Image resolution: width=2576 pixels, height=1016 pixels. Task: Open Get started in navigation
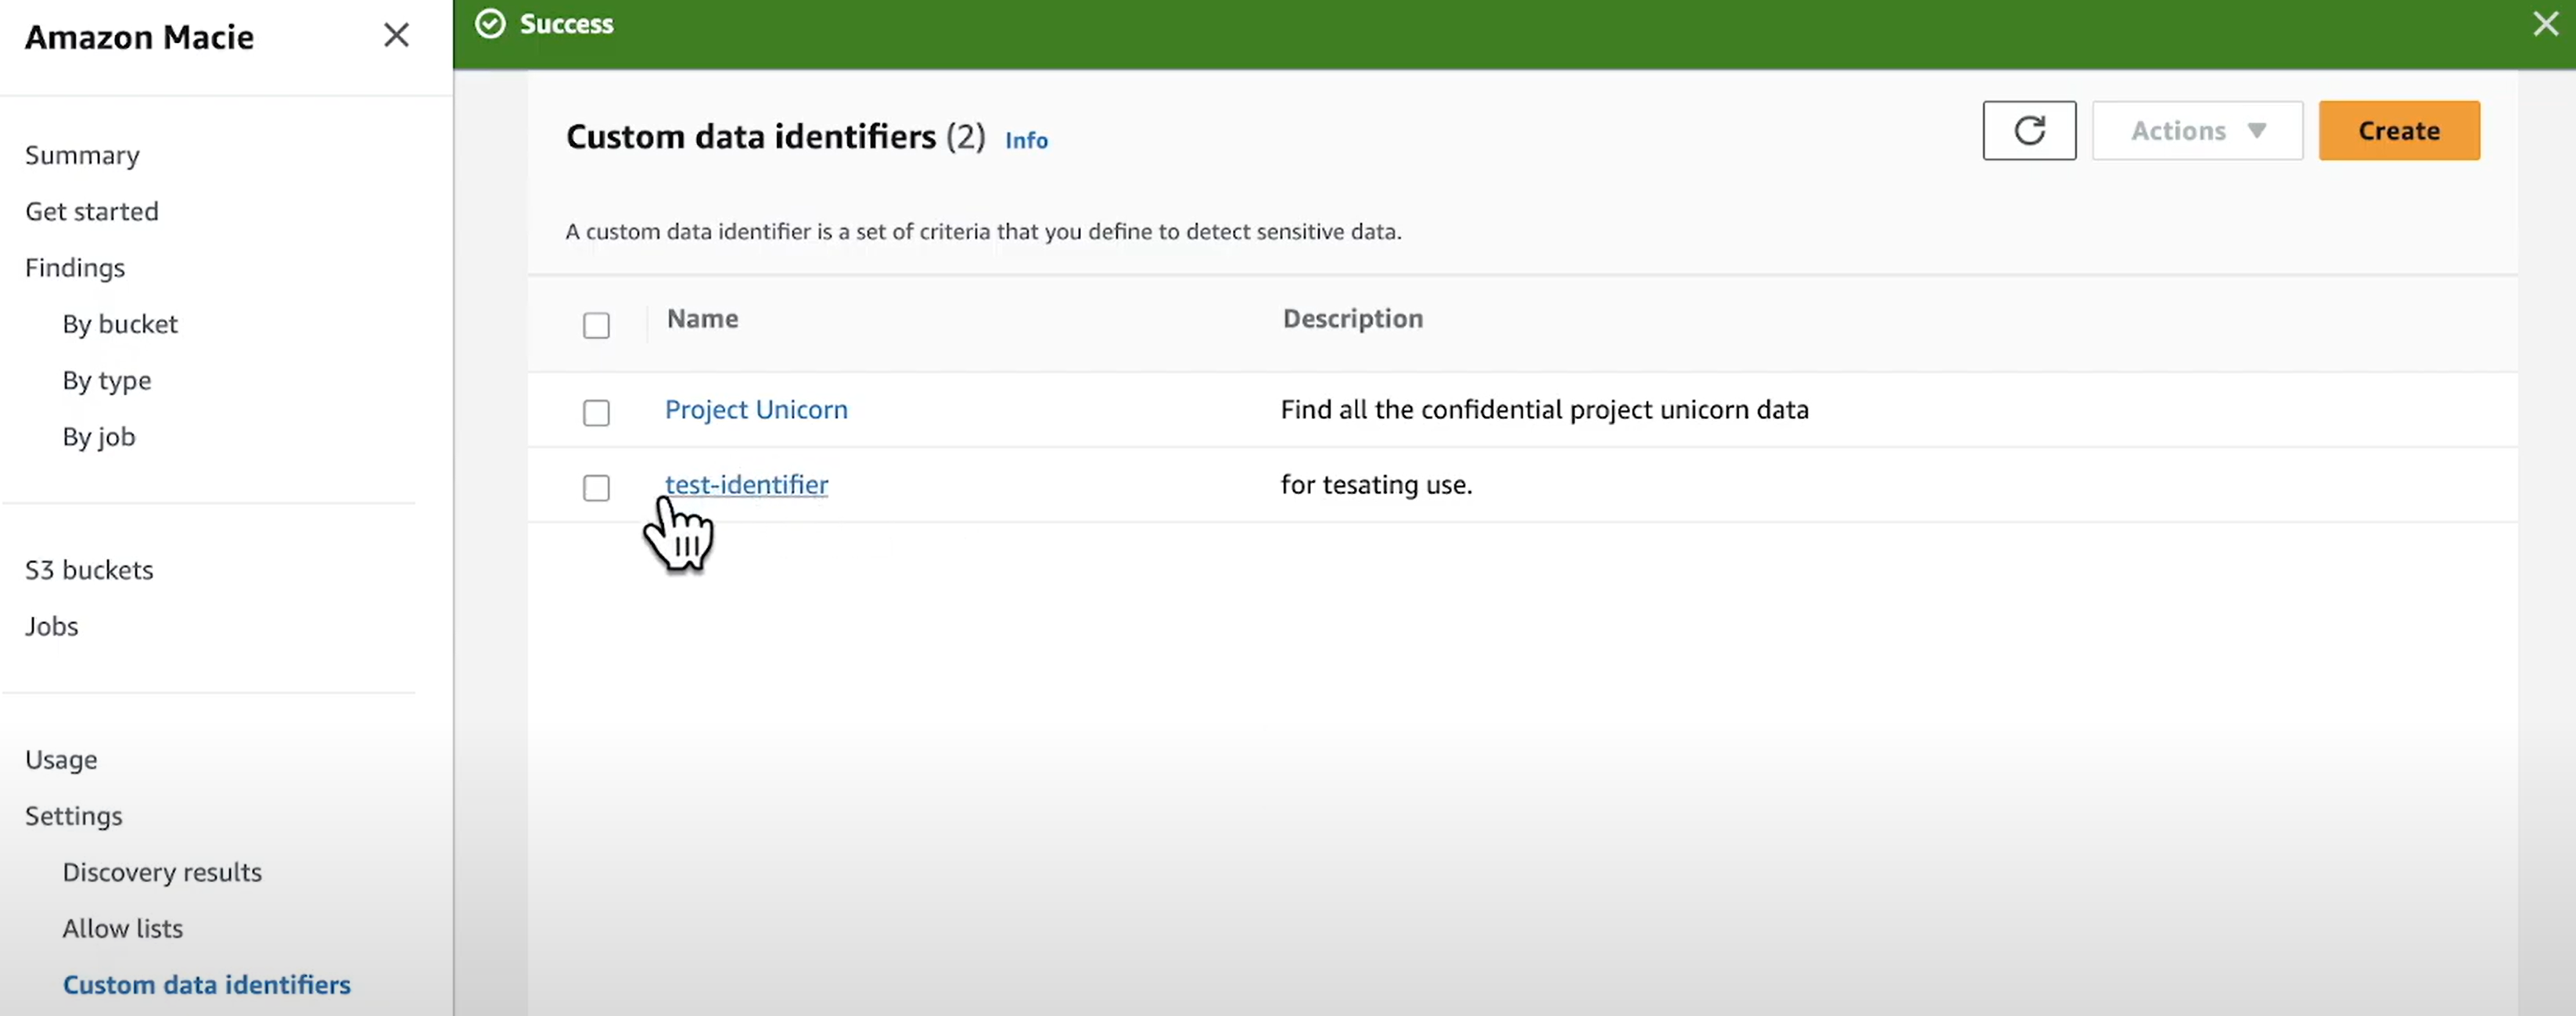91,211
